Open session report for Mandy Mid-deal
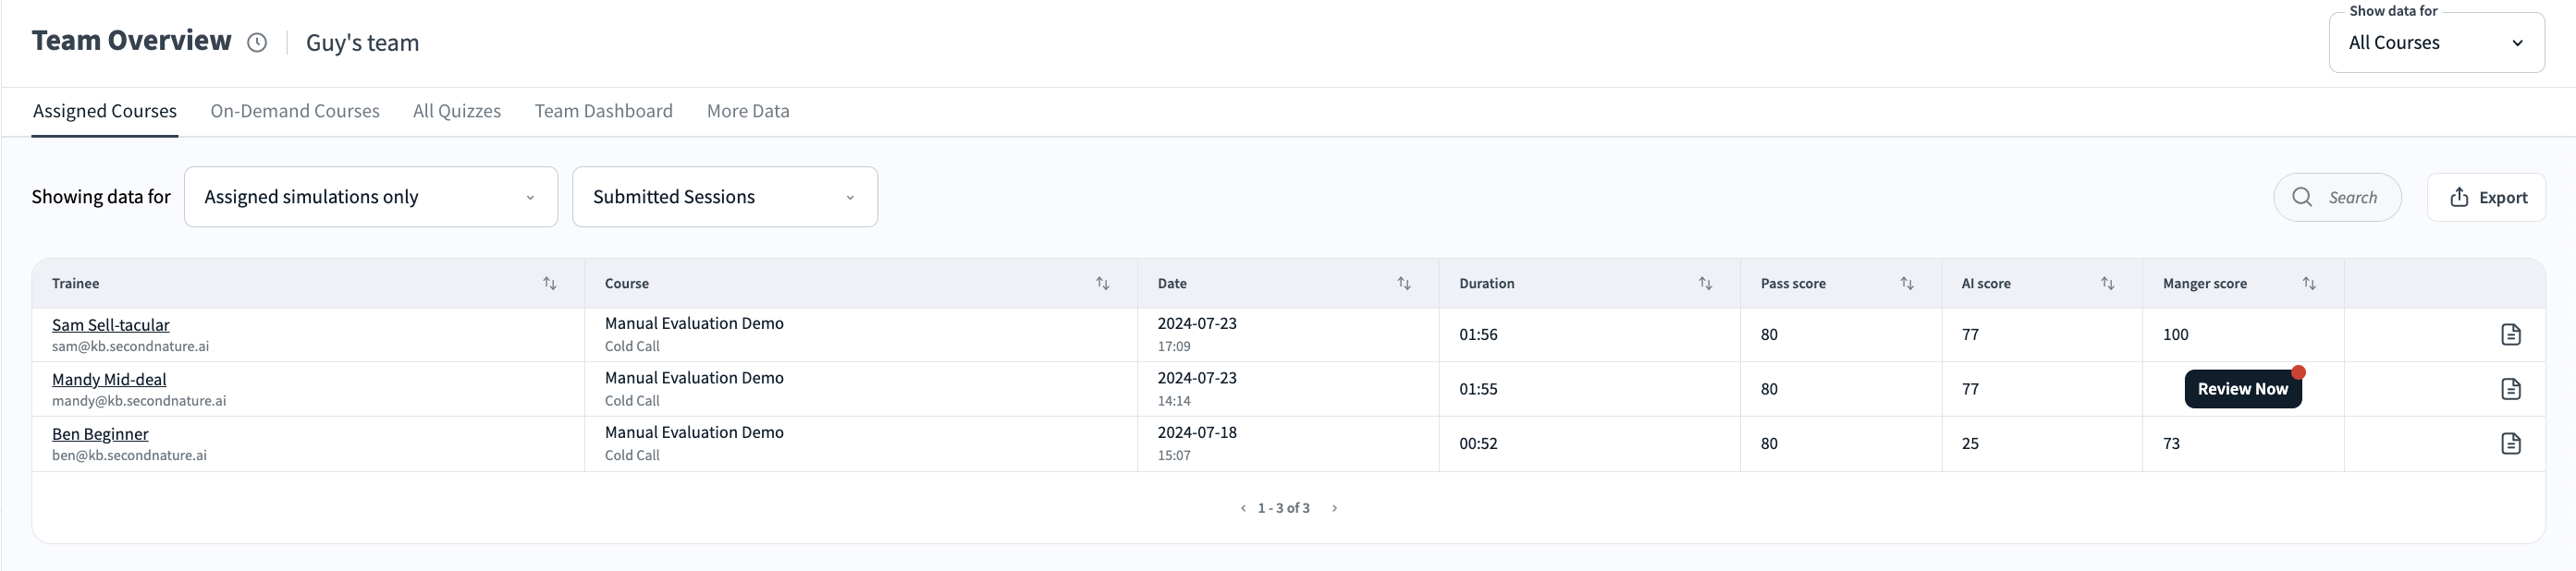The width and height of the screenshot is (2576, 571). coord(2510,389)
